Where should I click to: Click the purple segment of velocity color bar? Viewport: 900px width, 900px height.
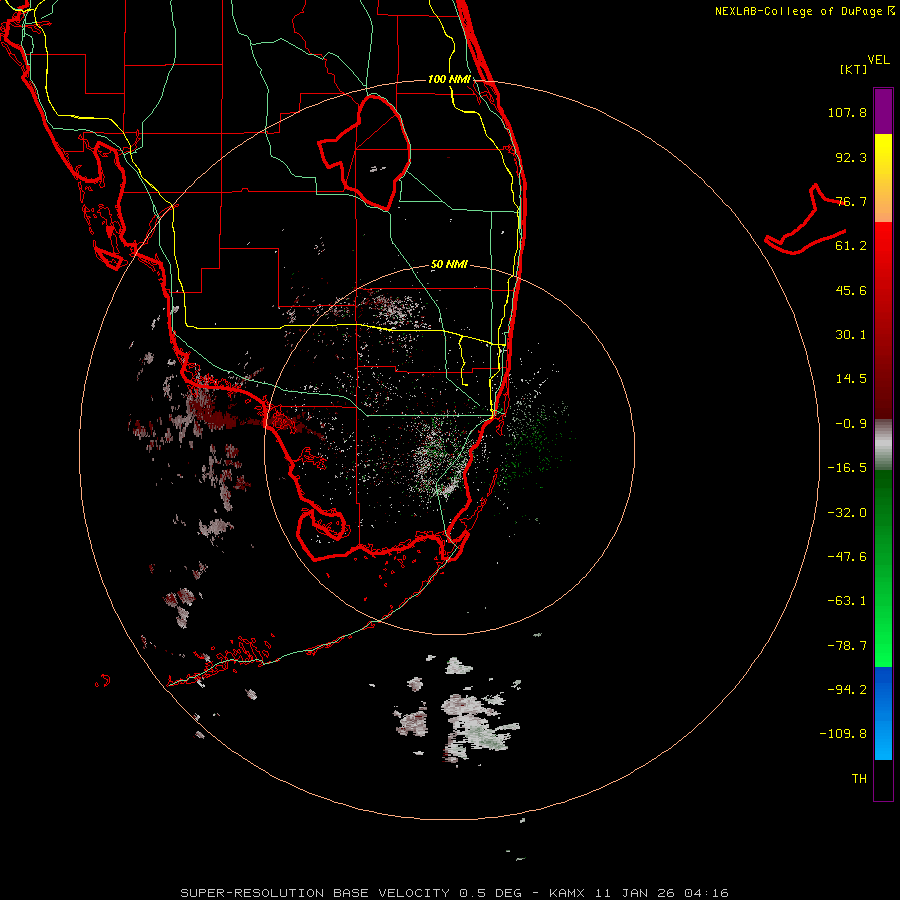[883, 111]
